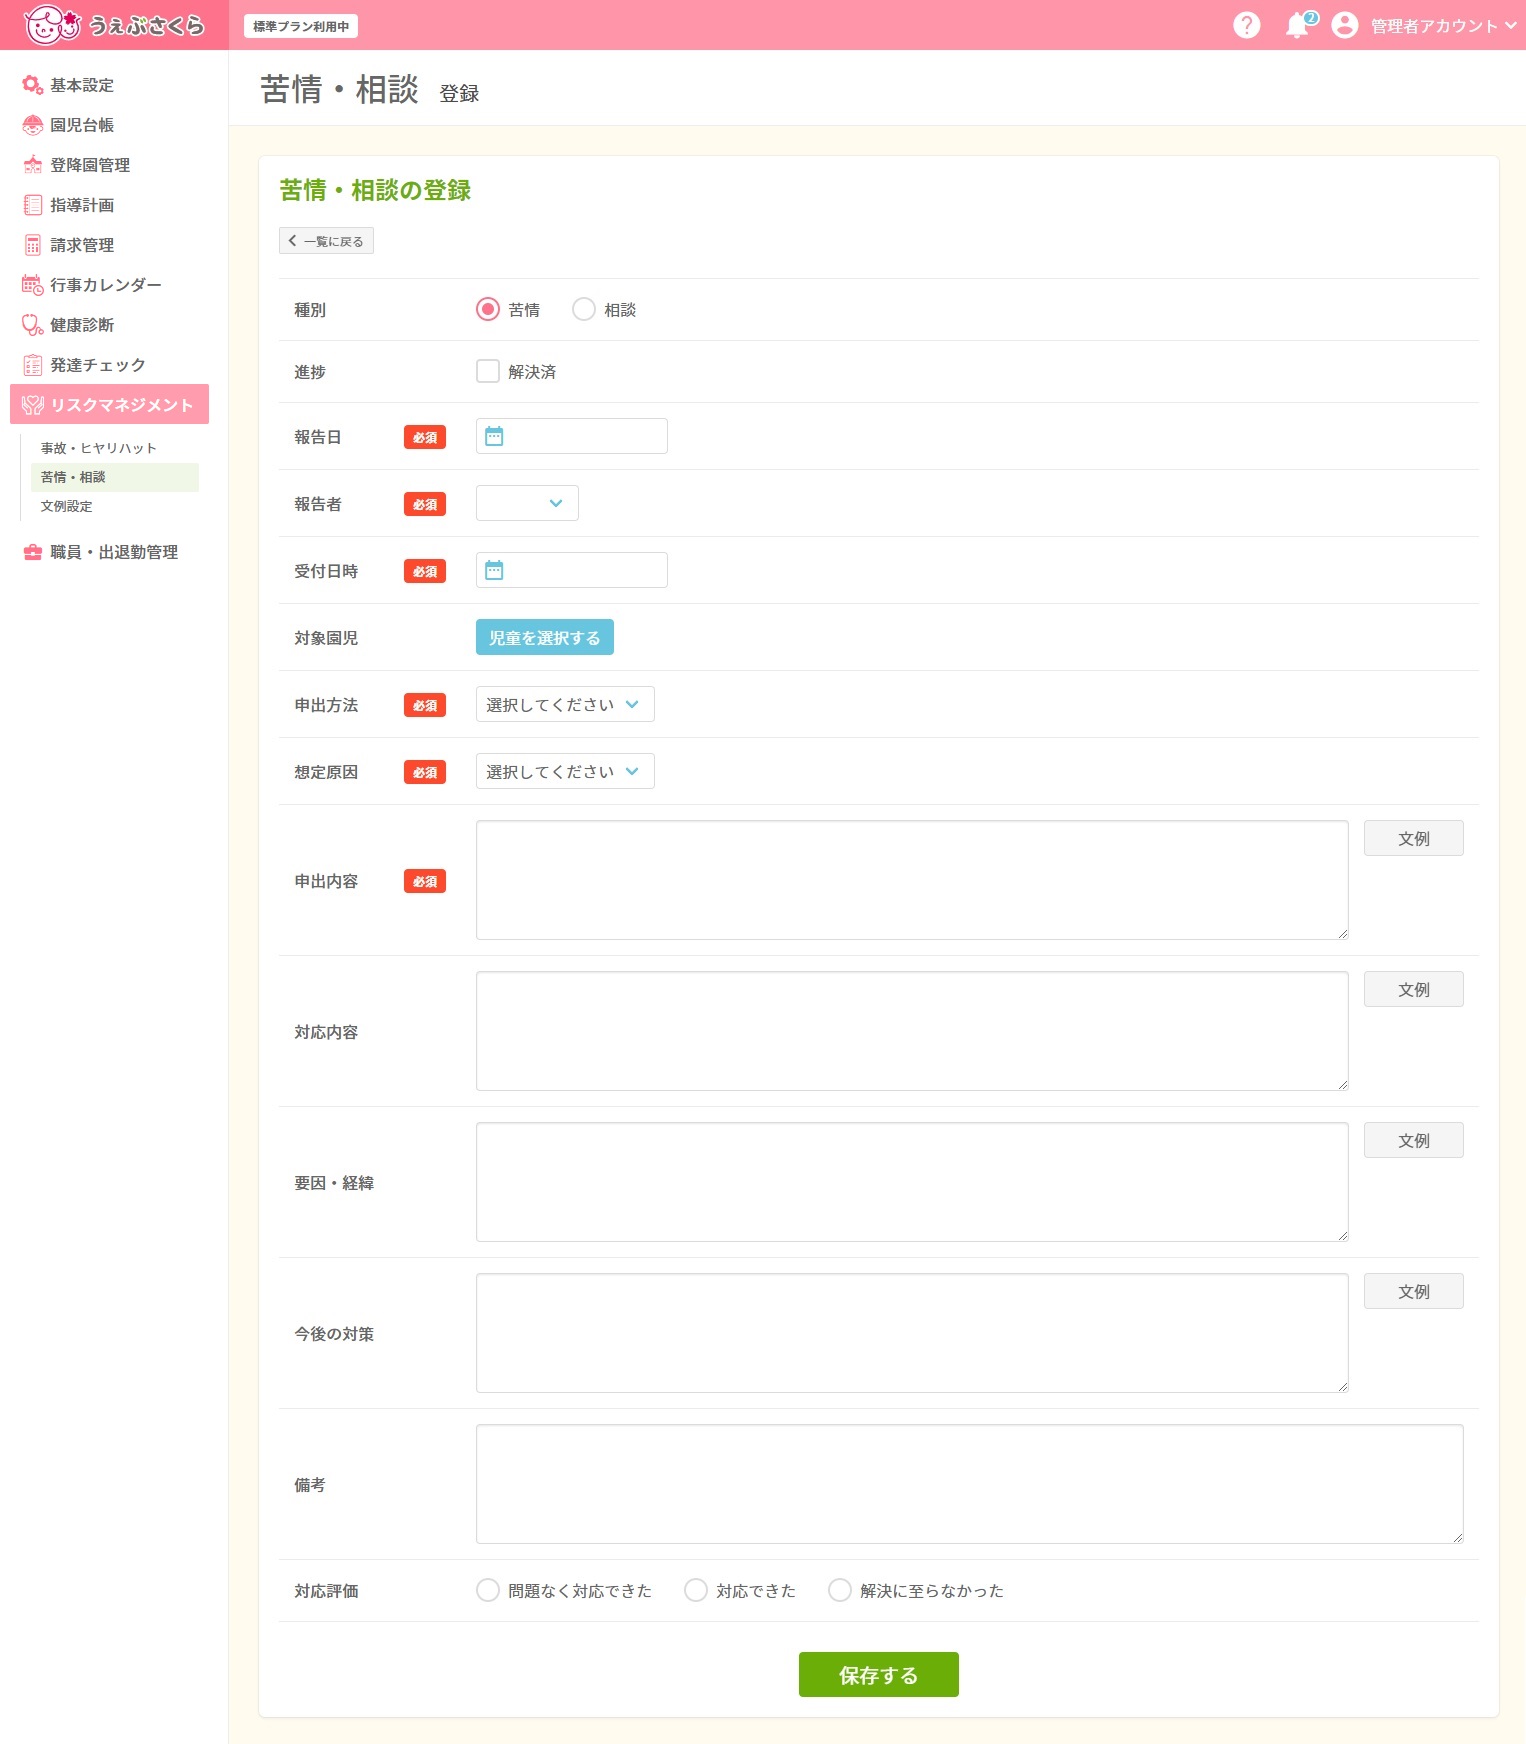Click the リスクマネジメント hands icon
Screen dimensions: 1526x1744
33,405
